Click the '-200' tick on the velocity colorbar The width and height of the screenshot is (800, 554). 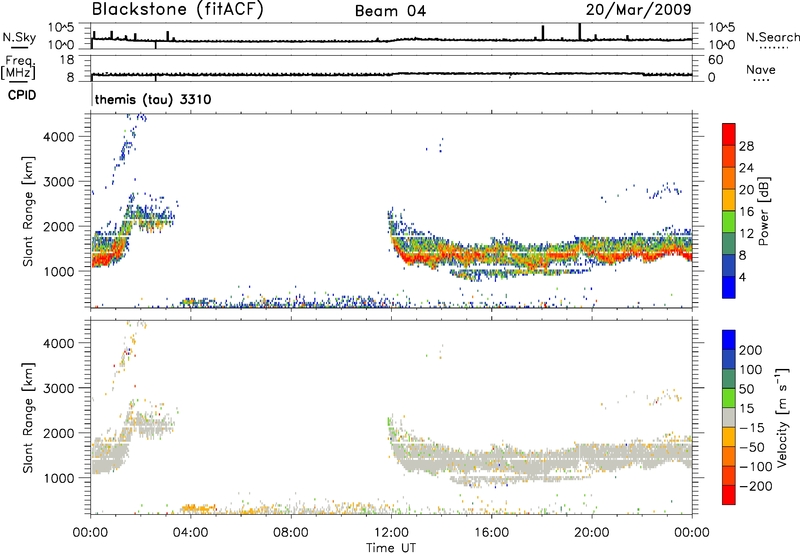coord(755,486)
